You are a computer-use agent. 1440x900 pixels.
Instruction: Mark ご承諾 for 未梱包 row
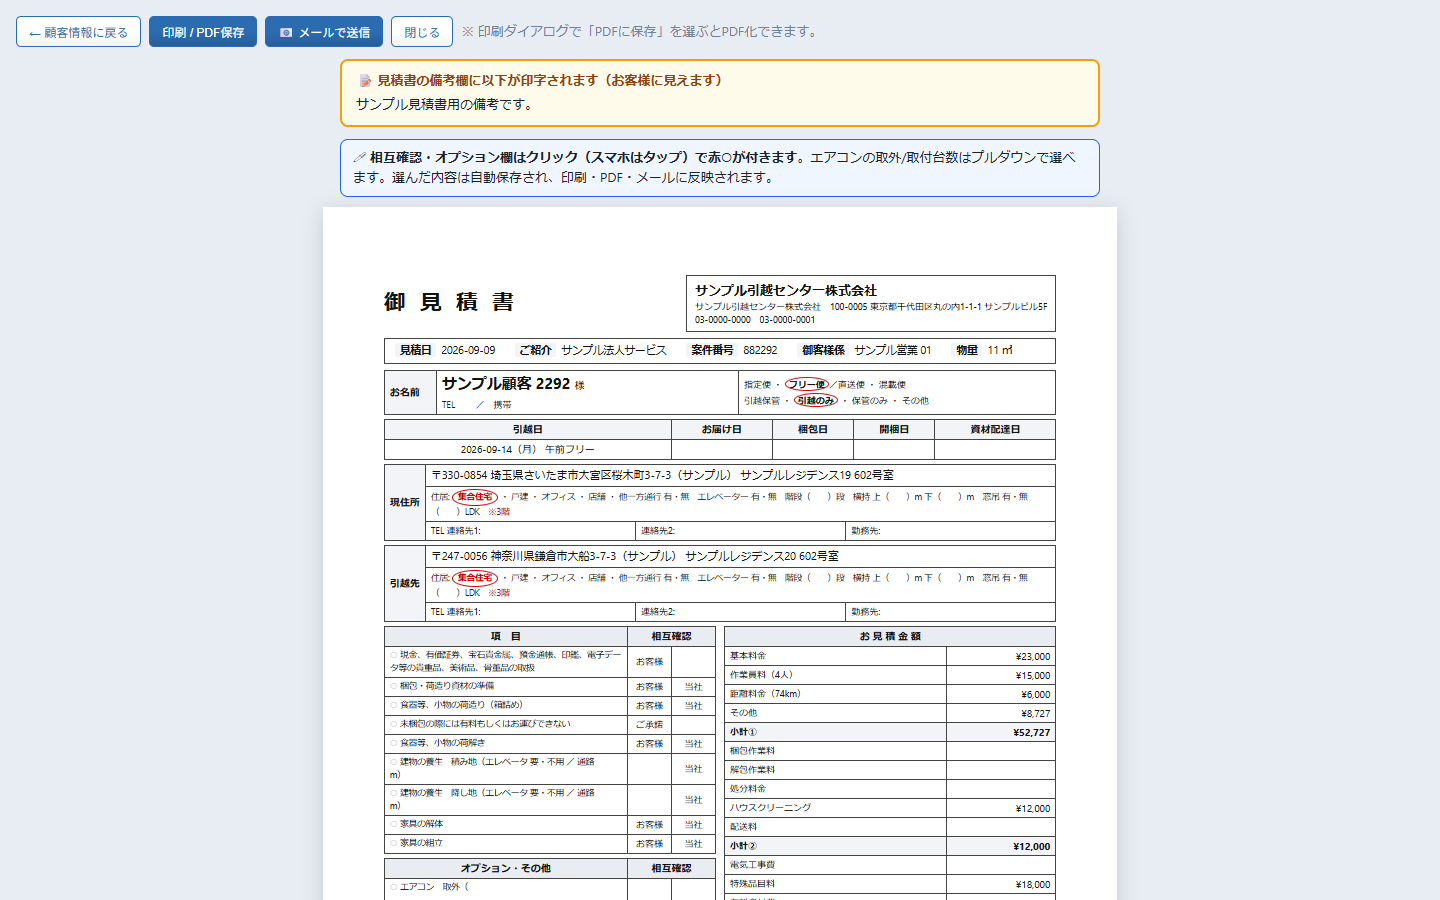tap(649, 724)
